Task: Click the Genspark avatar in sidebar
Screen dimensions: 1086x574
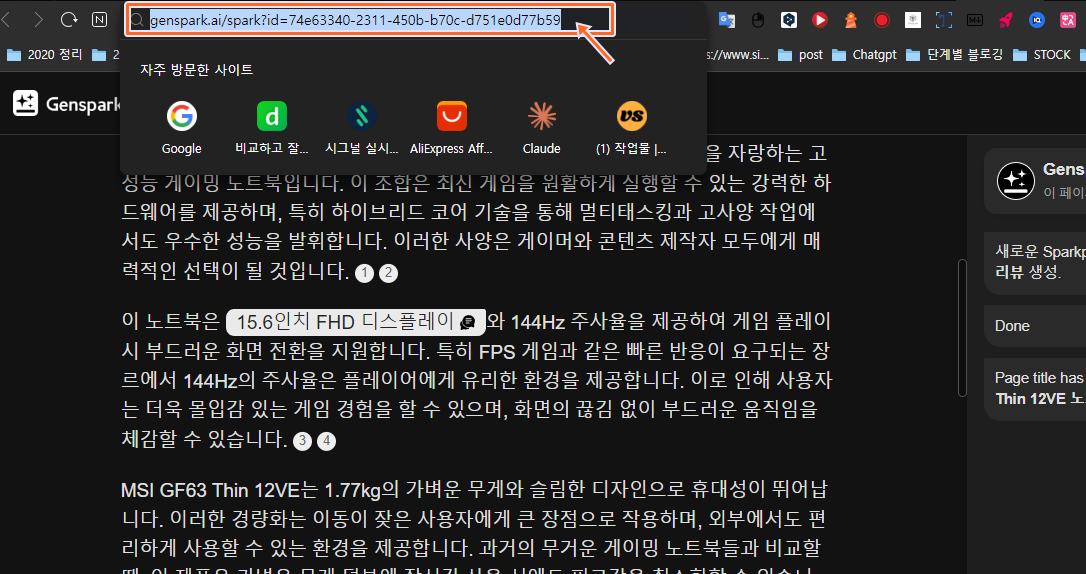Action: tap(1015, 181)
